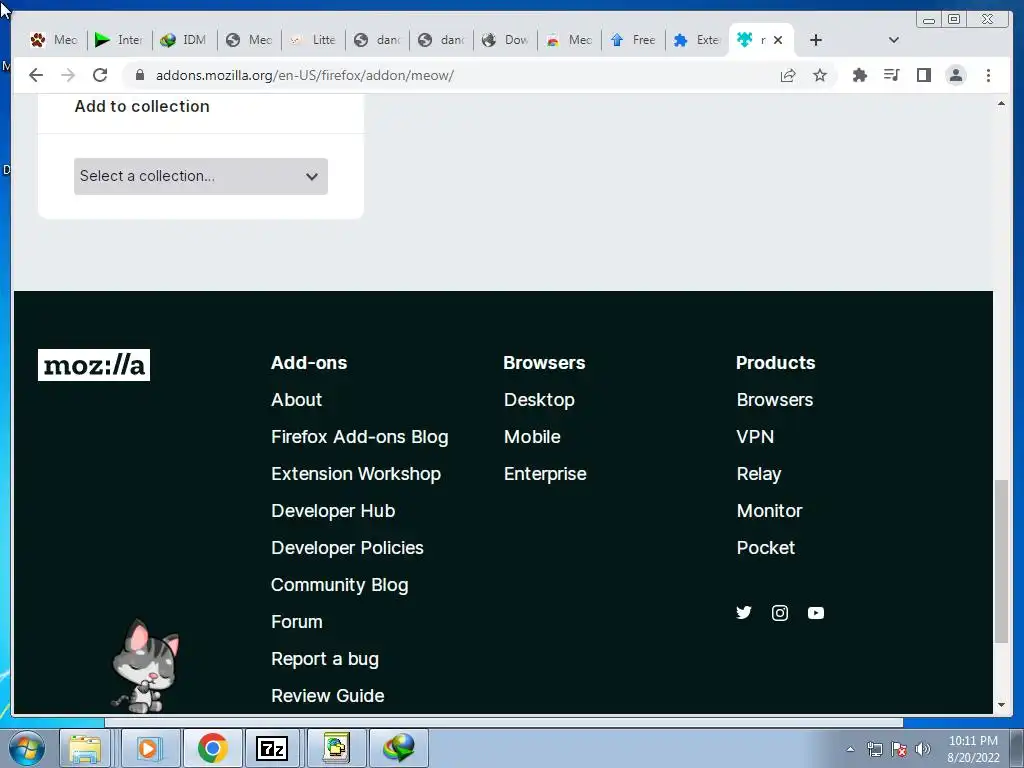
Task: Open Windows Explorer from taskbar
Action: point(85,748)
